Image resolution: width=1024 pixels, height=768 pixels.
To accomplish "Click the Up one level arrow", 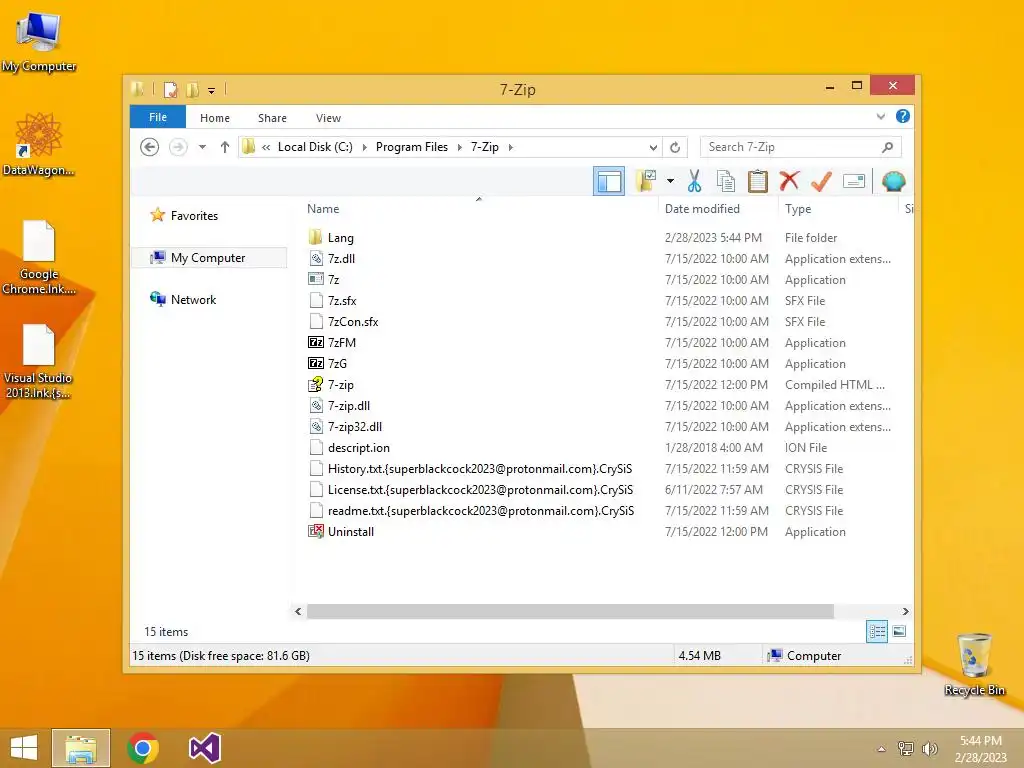I will (225, 147).
